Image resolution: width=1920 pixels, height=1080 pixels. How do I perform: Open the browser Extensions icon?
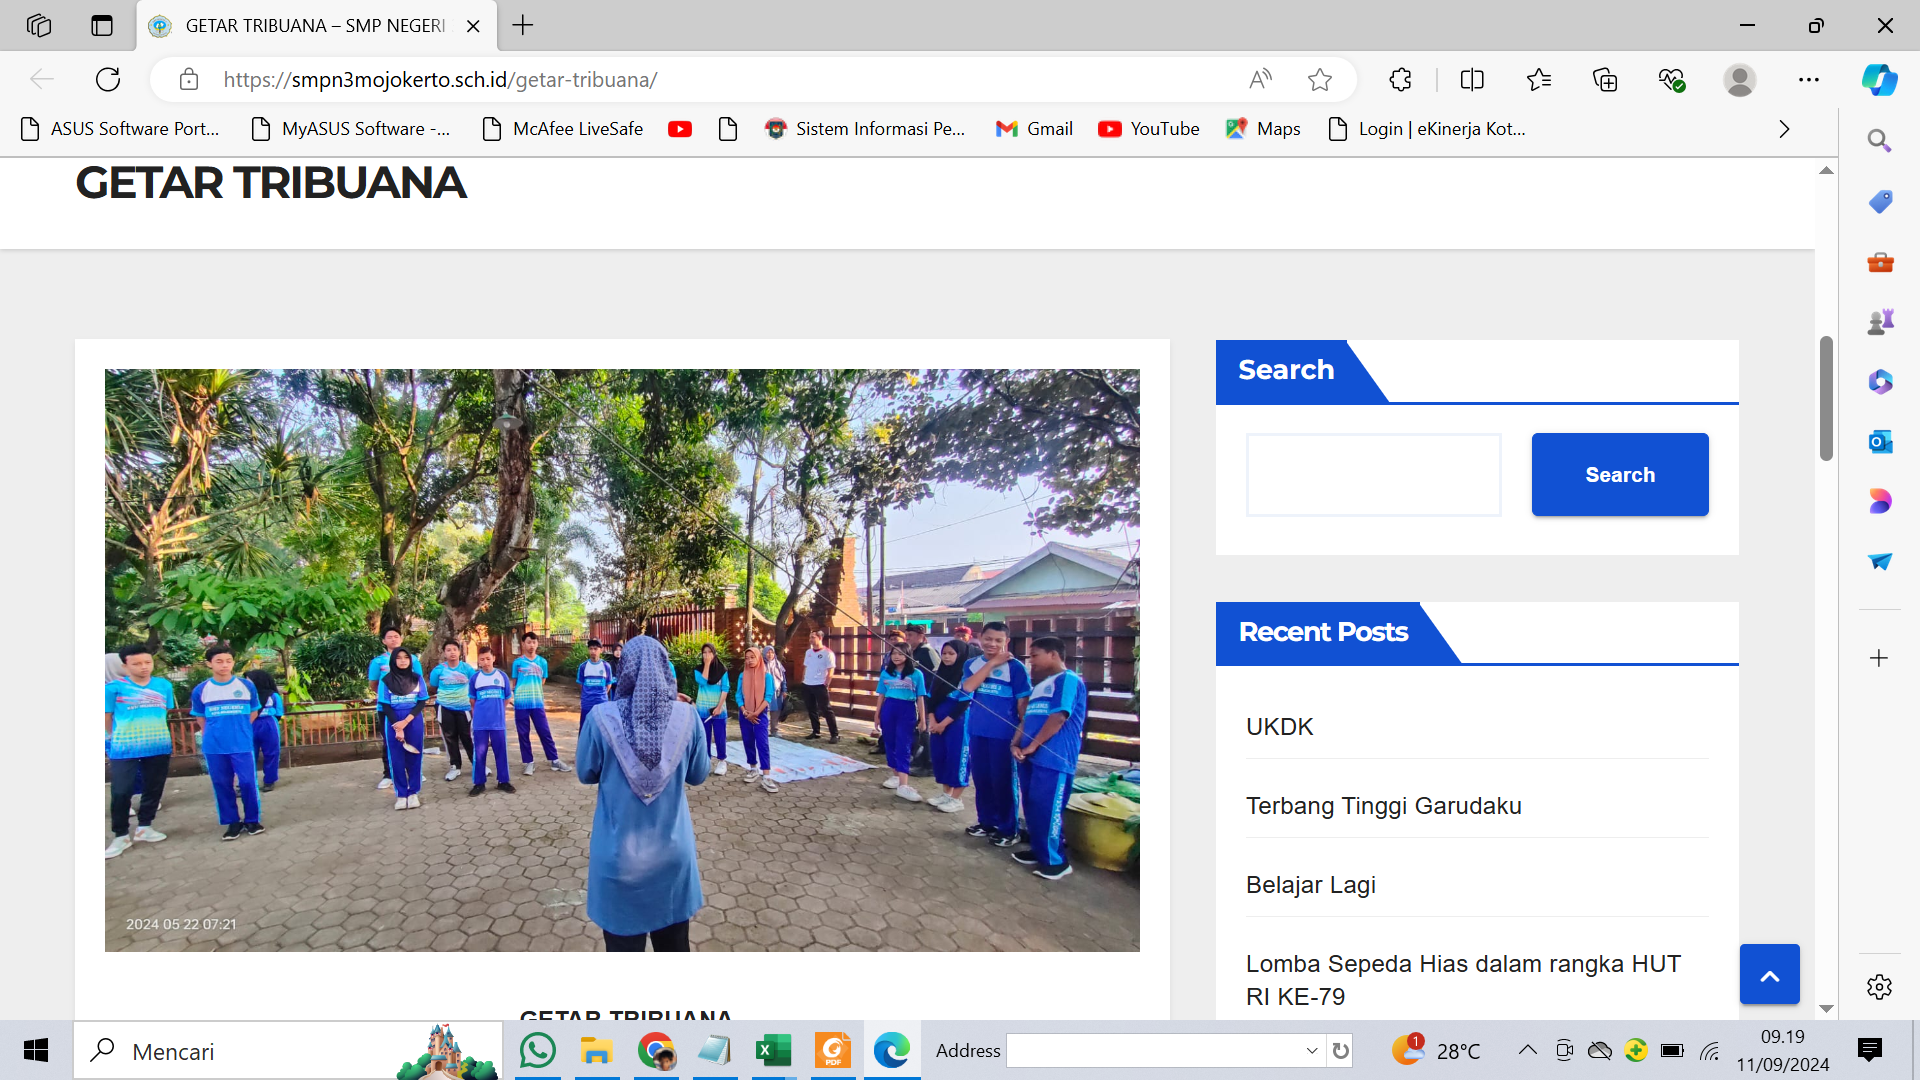pyautogui.click(x=1400, y=80)
